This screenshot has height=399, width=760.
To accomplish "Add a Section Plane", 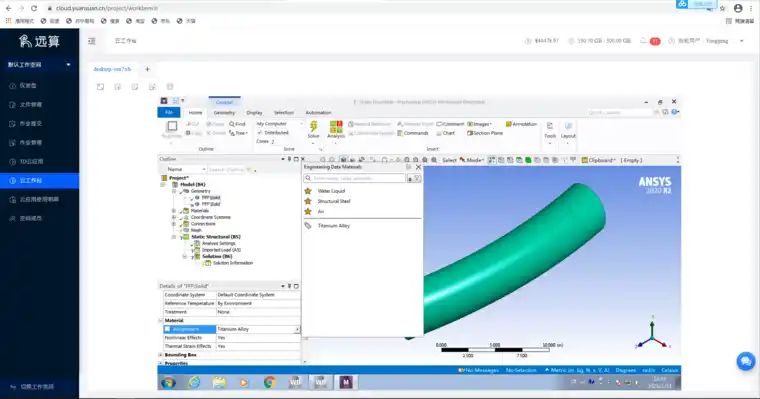I will 485,133.
